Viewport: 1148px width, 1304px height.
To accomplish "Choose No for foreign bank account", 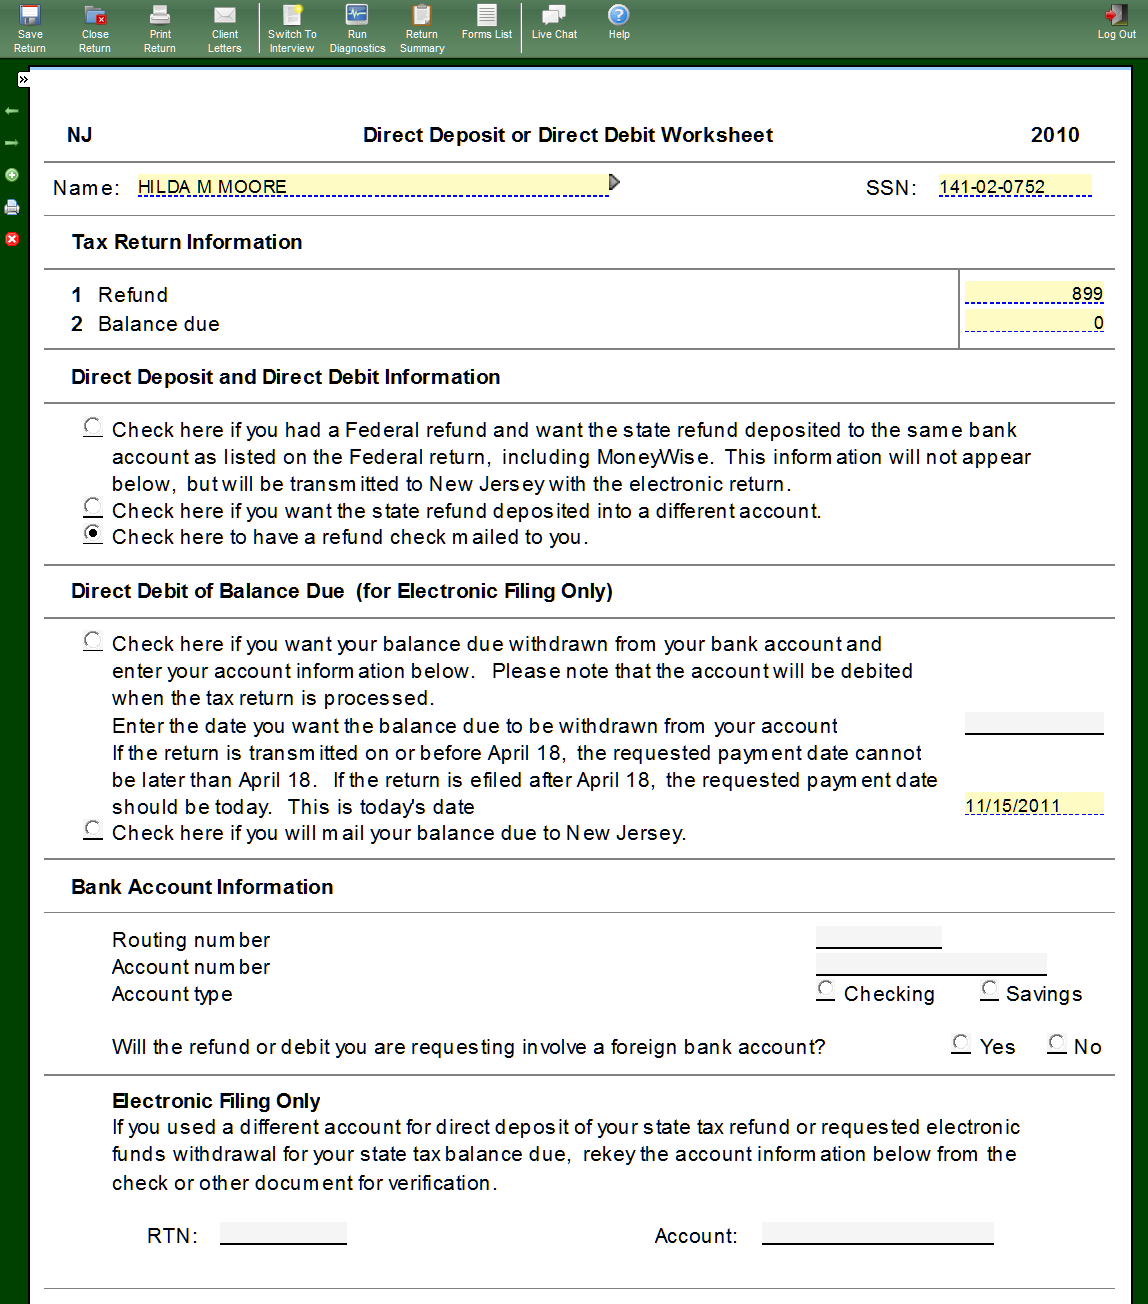I will 1057,1043.
